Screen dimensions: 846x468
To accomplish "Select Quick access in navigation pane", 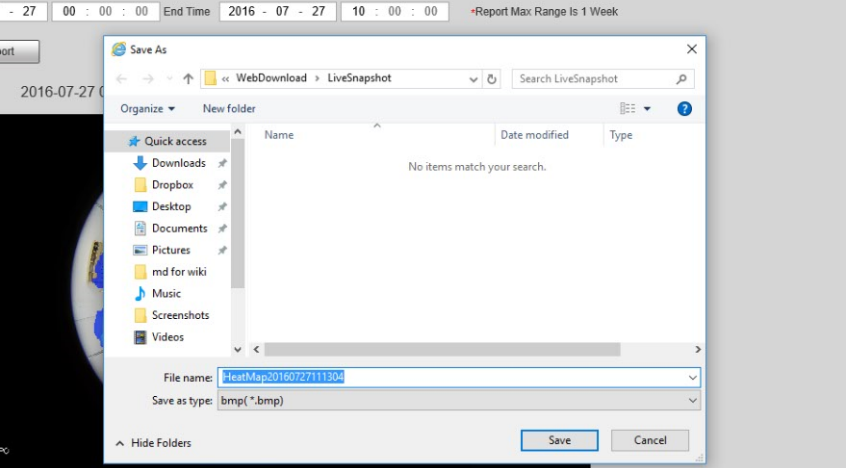I will (175, 141).
